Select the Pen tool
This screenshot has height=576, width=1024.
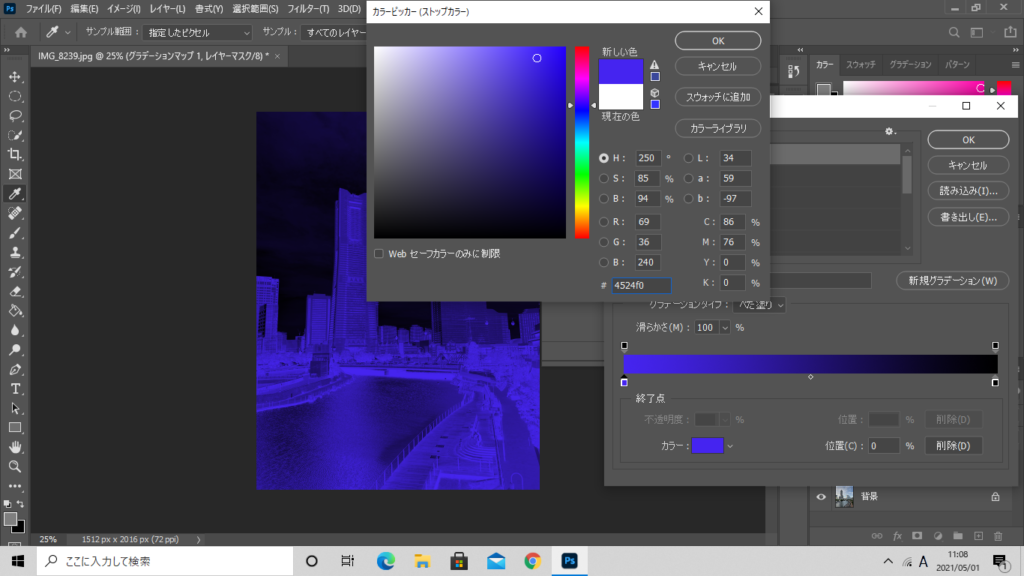15,370
